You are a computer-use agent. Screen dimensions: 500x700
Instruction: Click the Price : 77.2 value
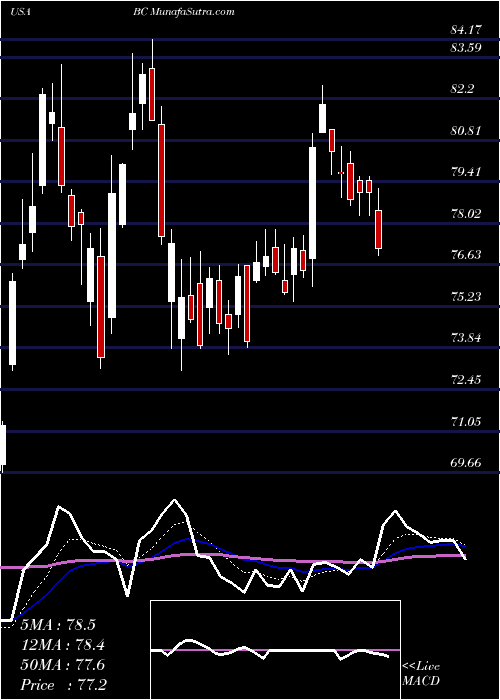tap(62, 684)
